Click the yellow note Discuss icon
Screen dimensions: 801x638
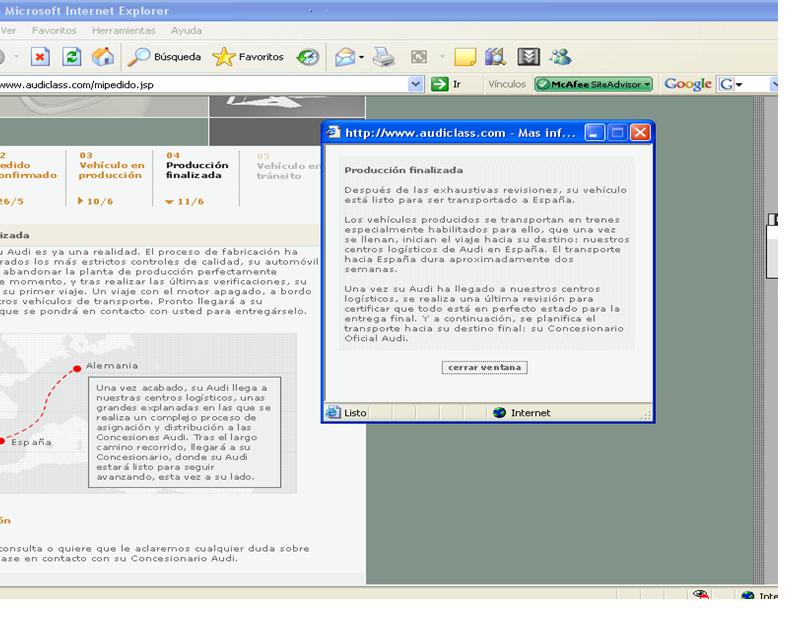(x=465, y=57)
